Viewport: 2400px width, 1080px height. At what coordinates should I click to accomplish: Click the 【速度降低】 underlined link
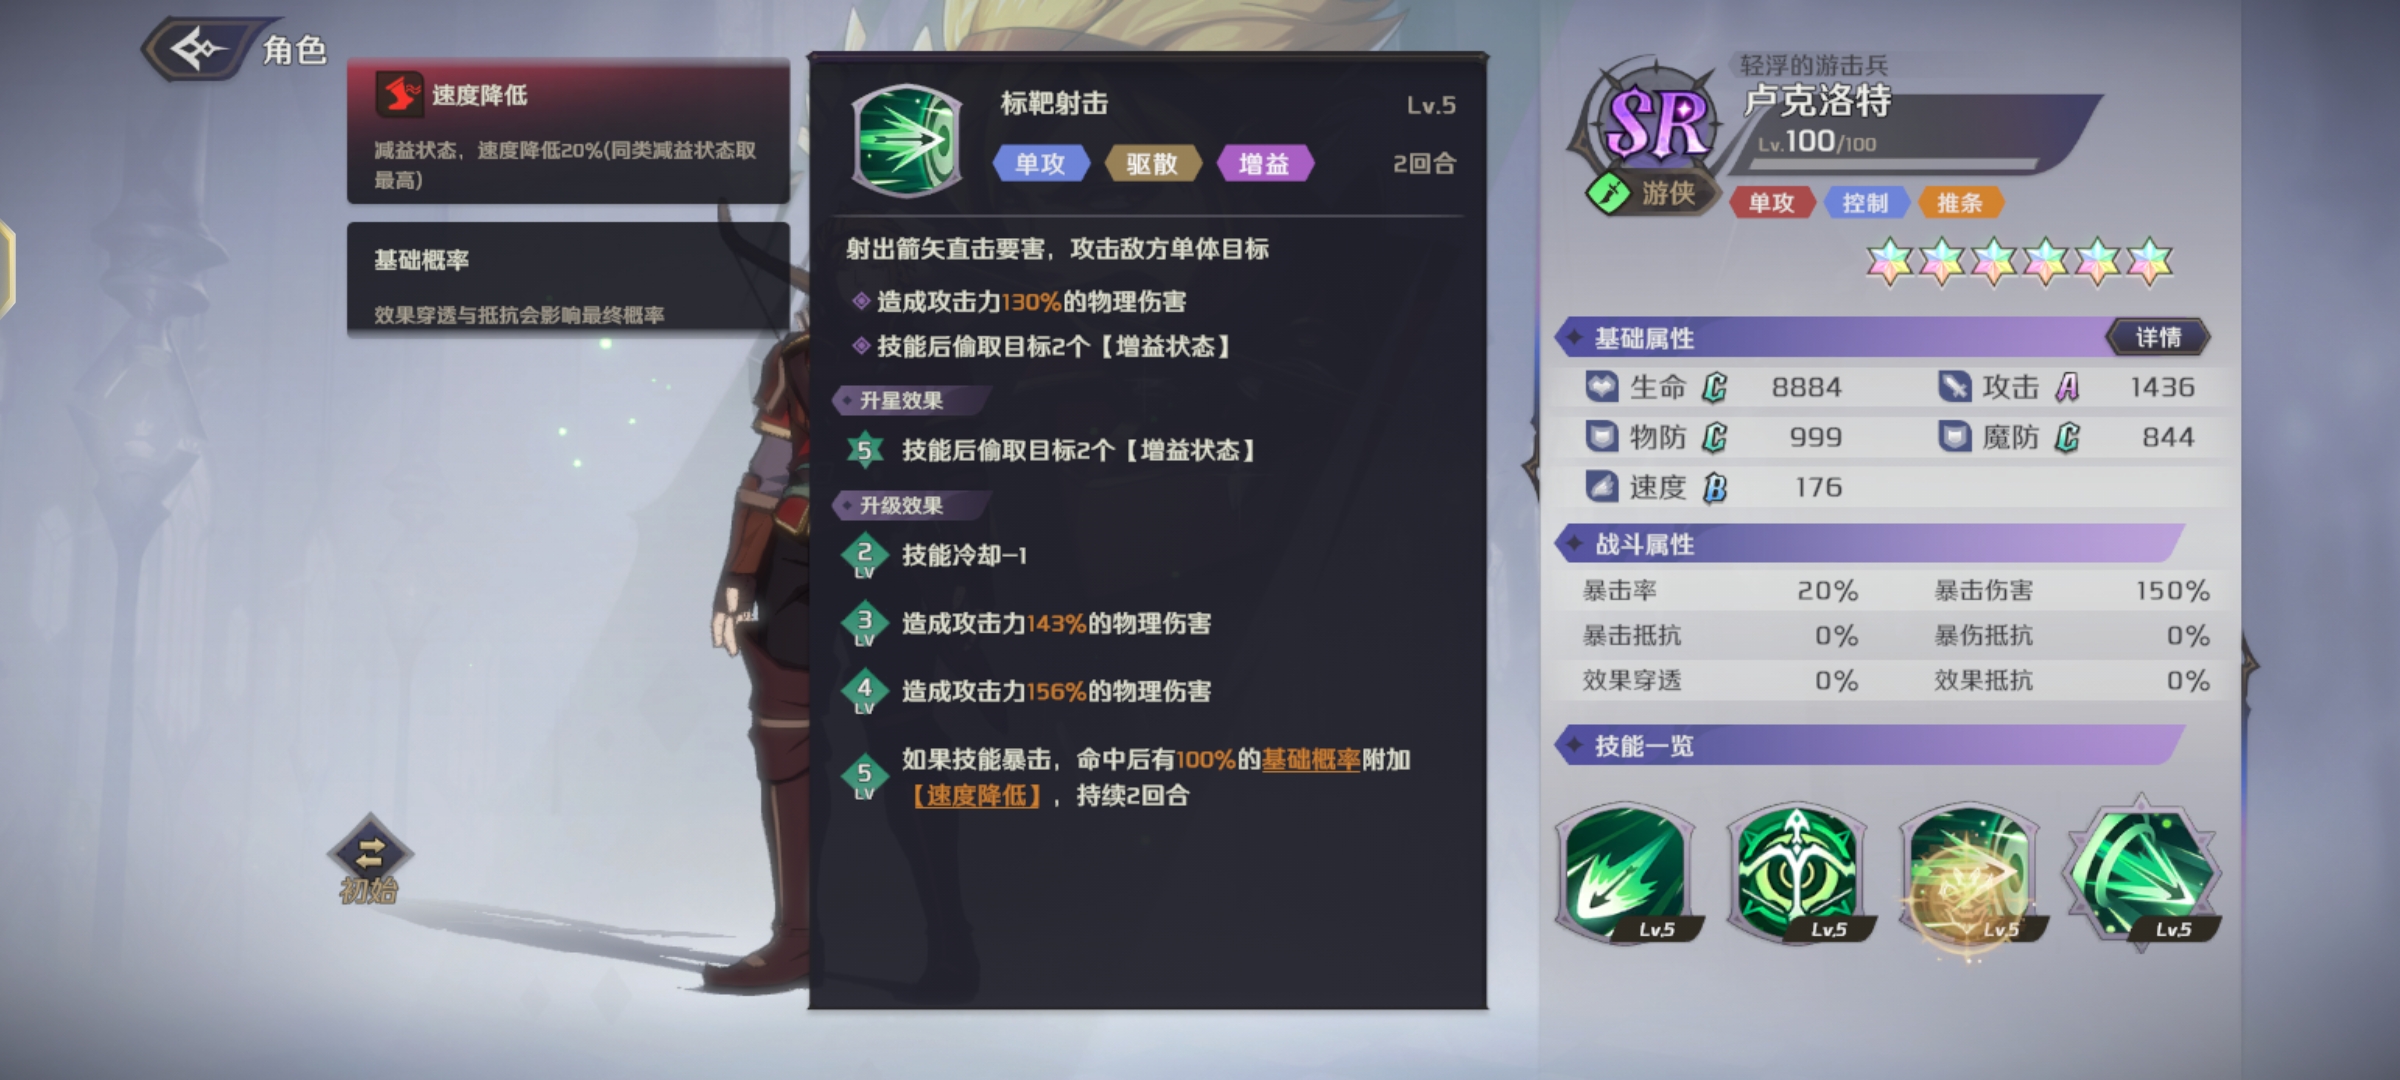point(976,796)
